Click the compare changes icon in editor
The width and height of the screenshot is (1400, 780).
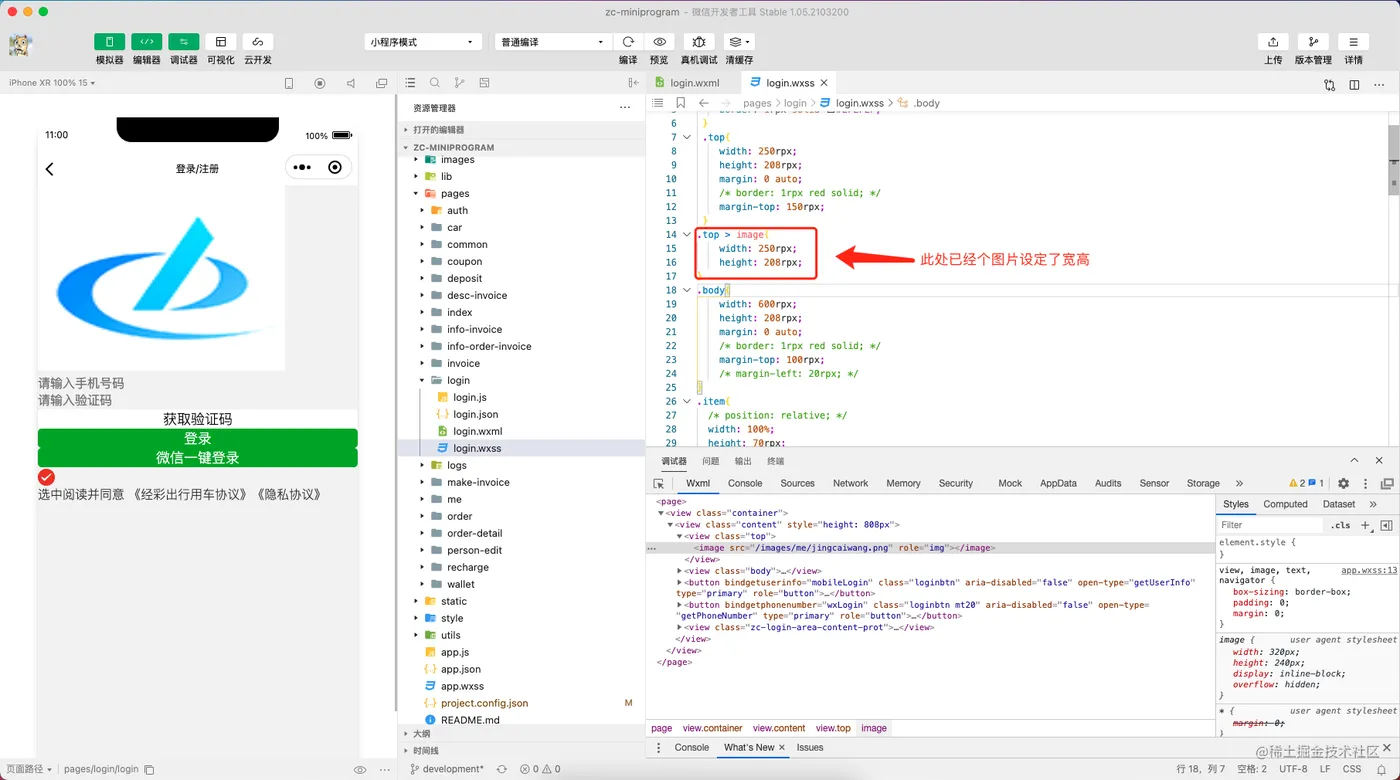1329,85
